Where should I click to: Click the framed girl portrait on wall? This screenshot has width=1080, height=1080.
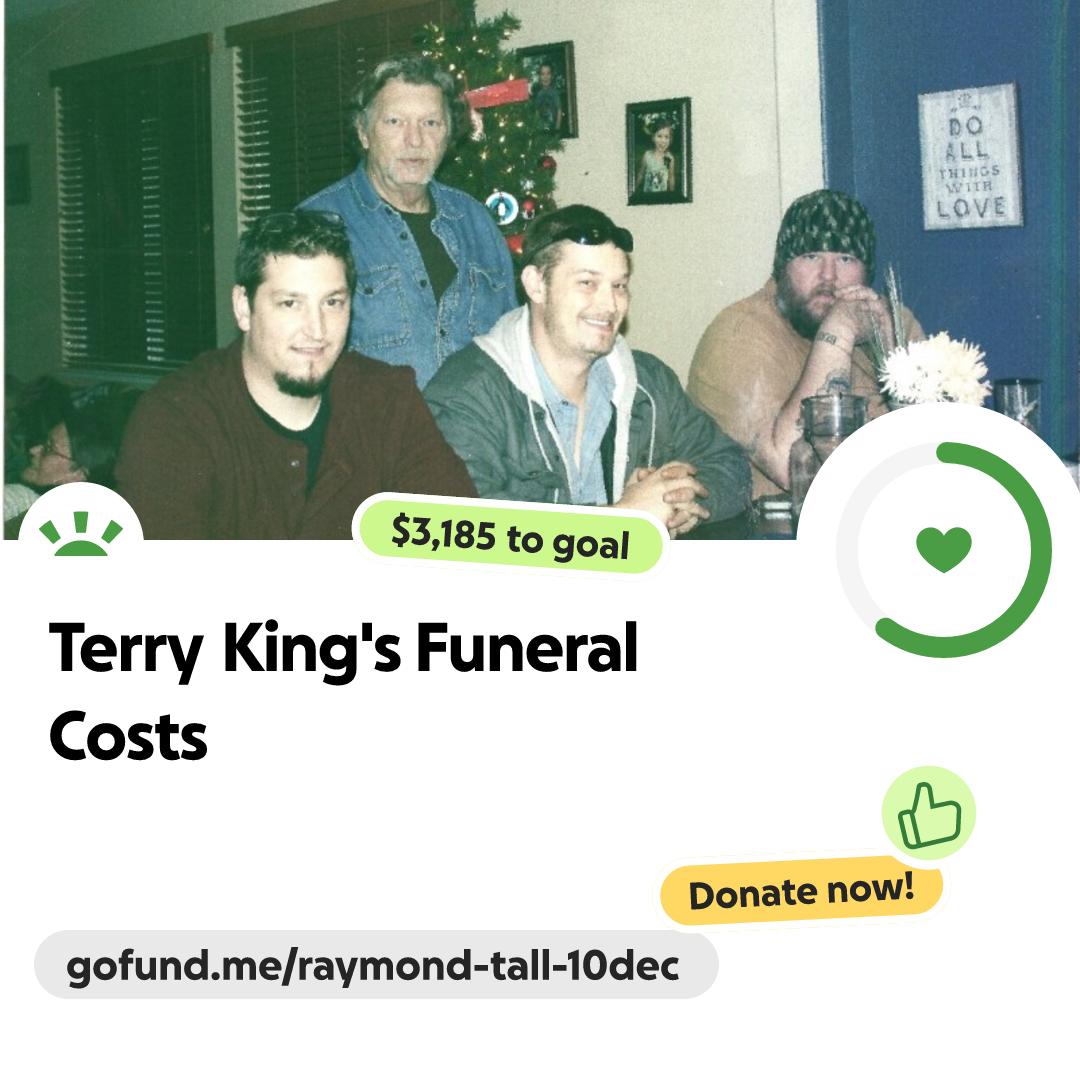[x=658, y=152]
